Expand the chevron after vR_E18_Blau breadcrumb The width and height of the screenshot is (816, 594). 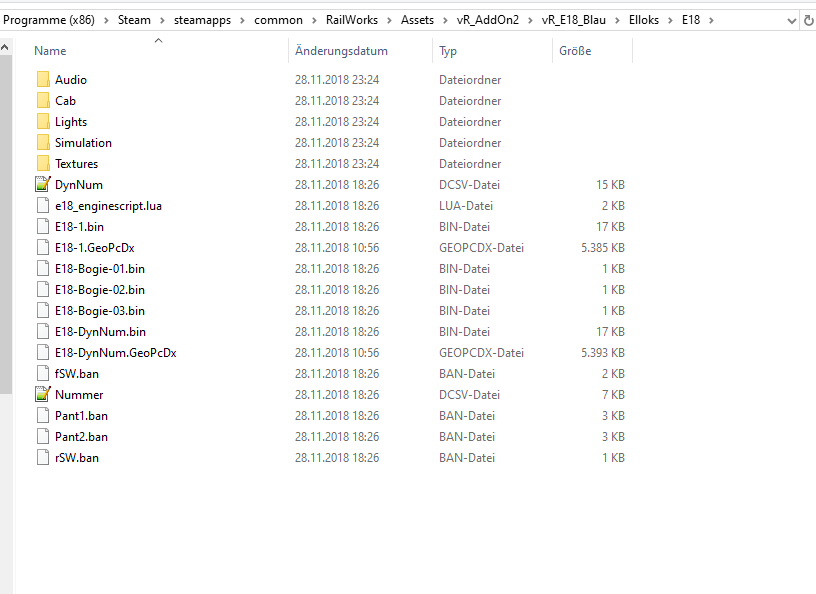pos(617,20)
